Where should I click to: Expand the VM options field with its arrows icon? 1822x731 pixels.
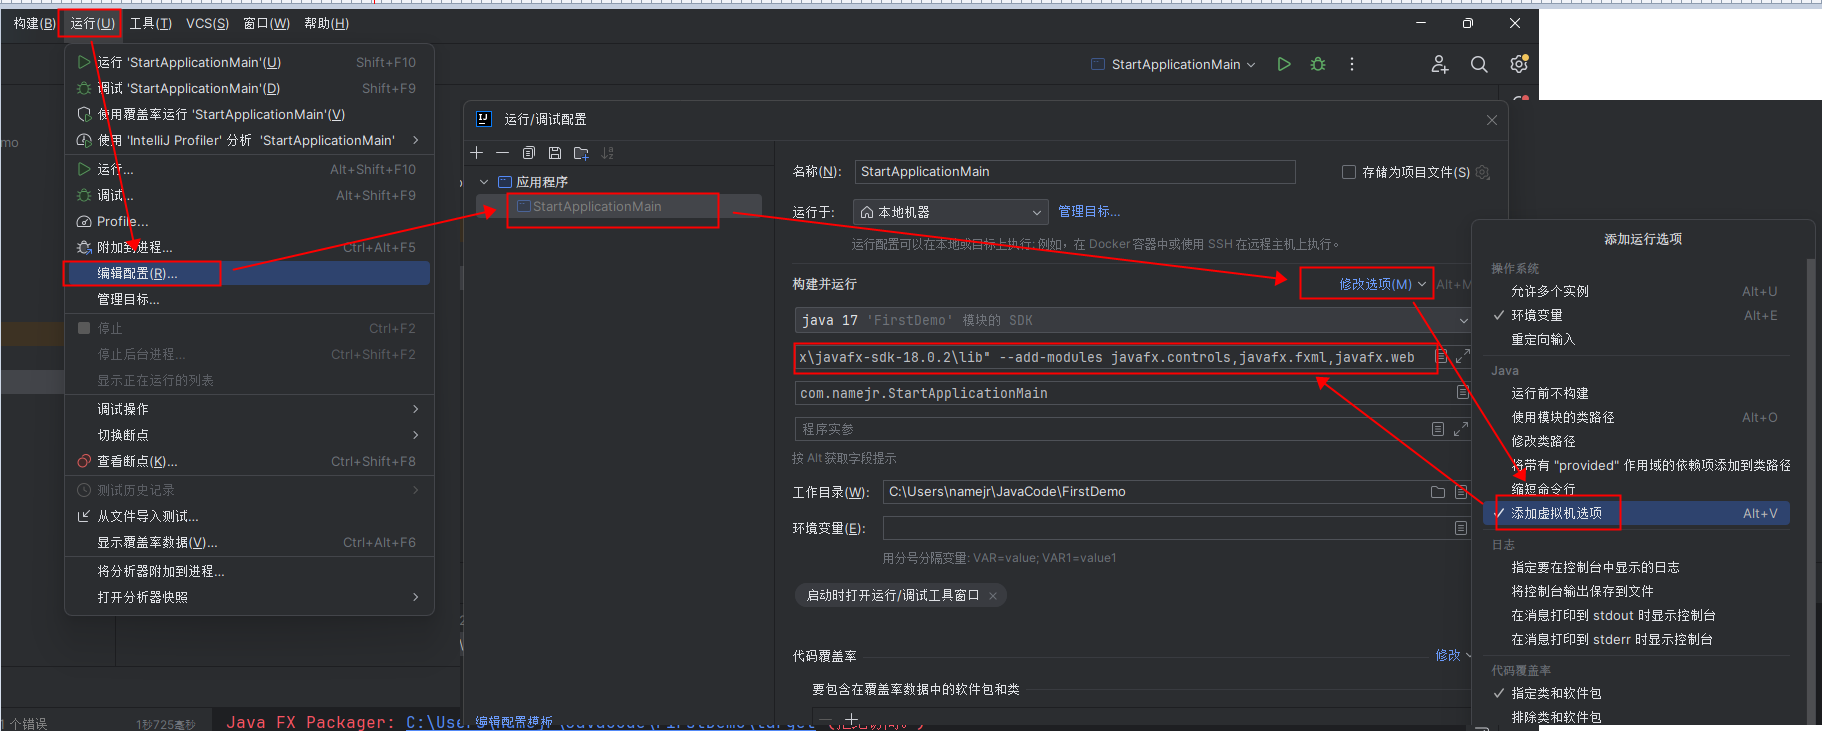point(1462,356)
